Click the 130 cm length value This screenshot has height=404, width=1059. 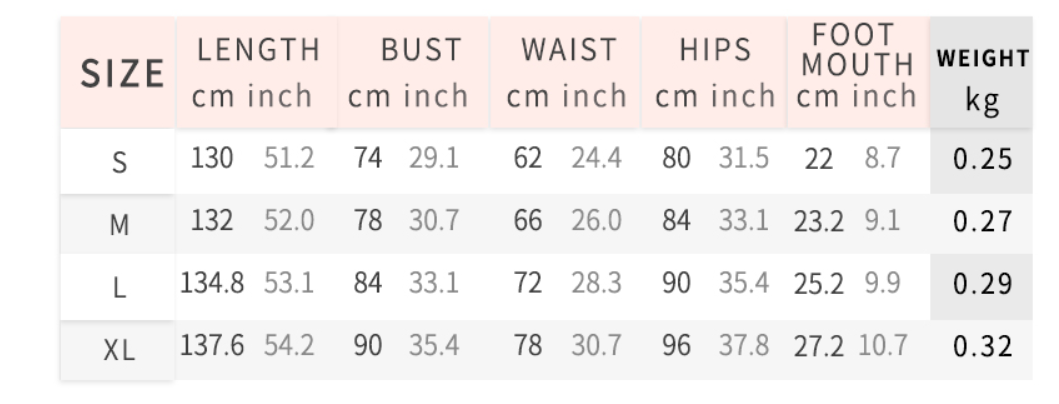click(x=212, y=159)
